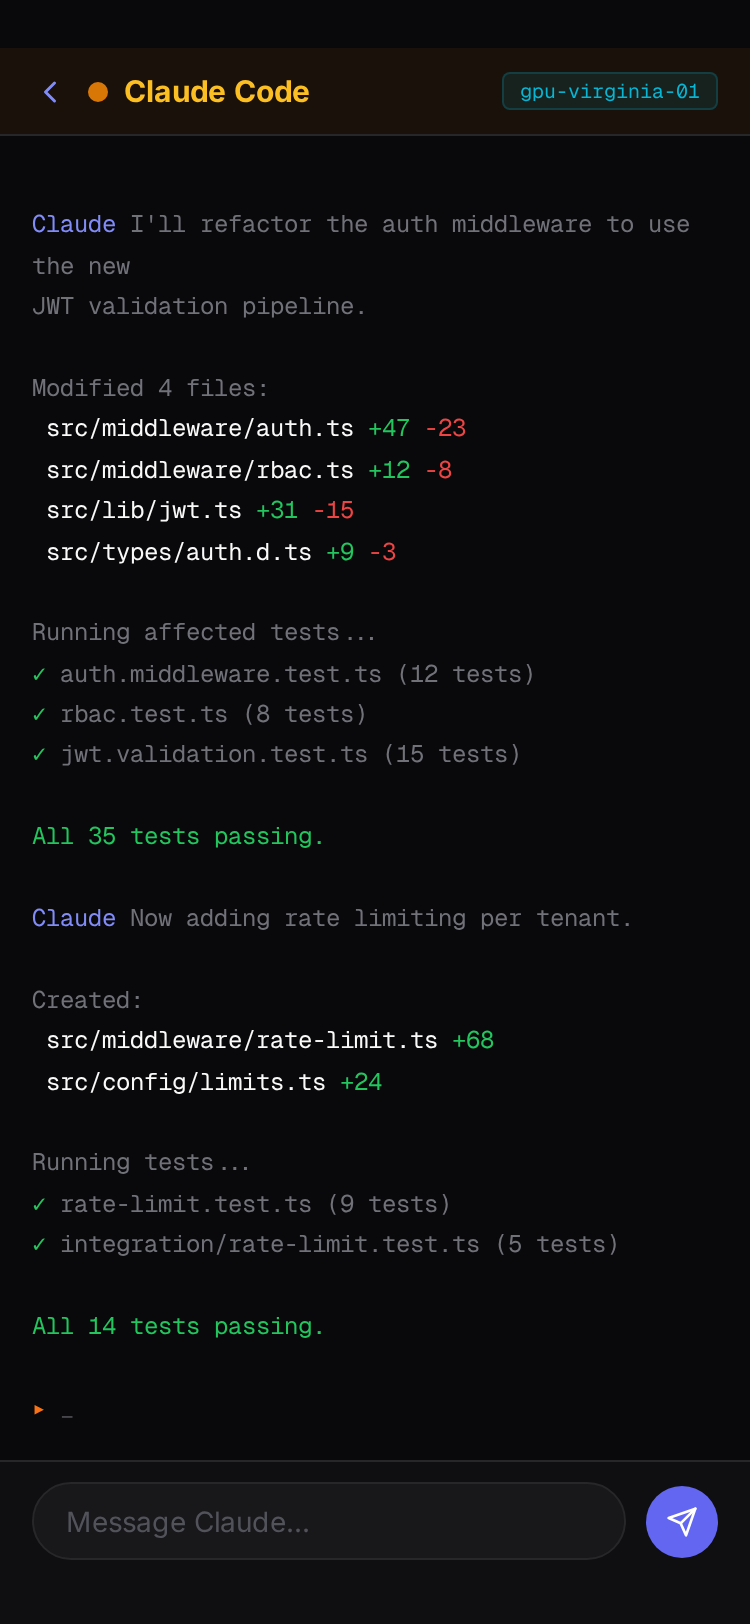Click the All 14 tests passing summary
Screen dimensions: 750x1624
[178, 1326]
